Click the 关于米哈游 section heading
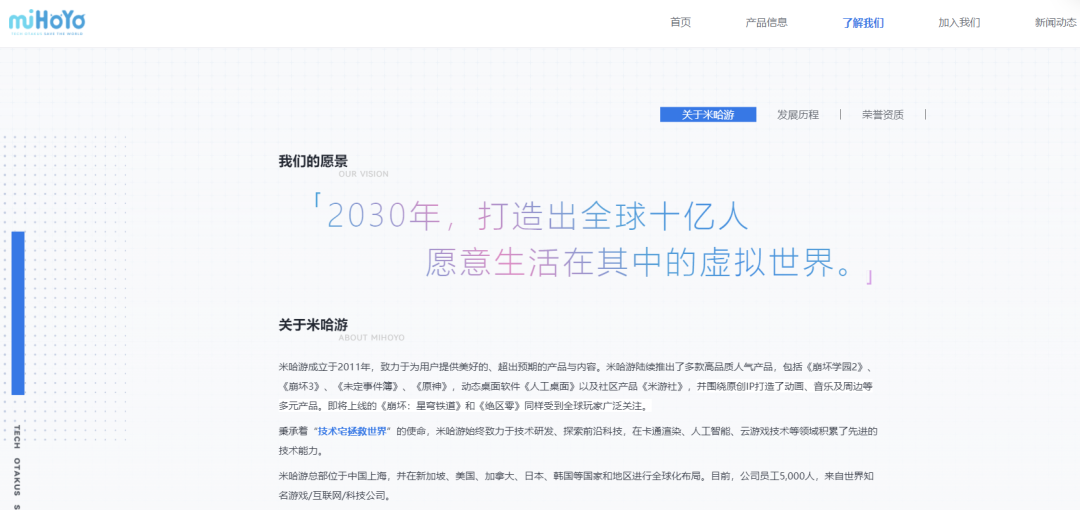 click(313, 325)
